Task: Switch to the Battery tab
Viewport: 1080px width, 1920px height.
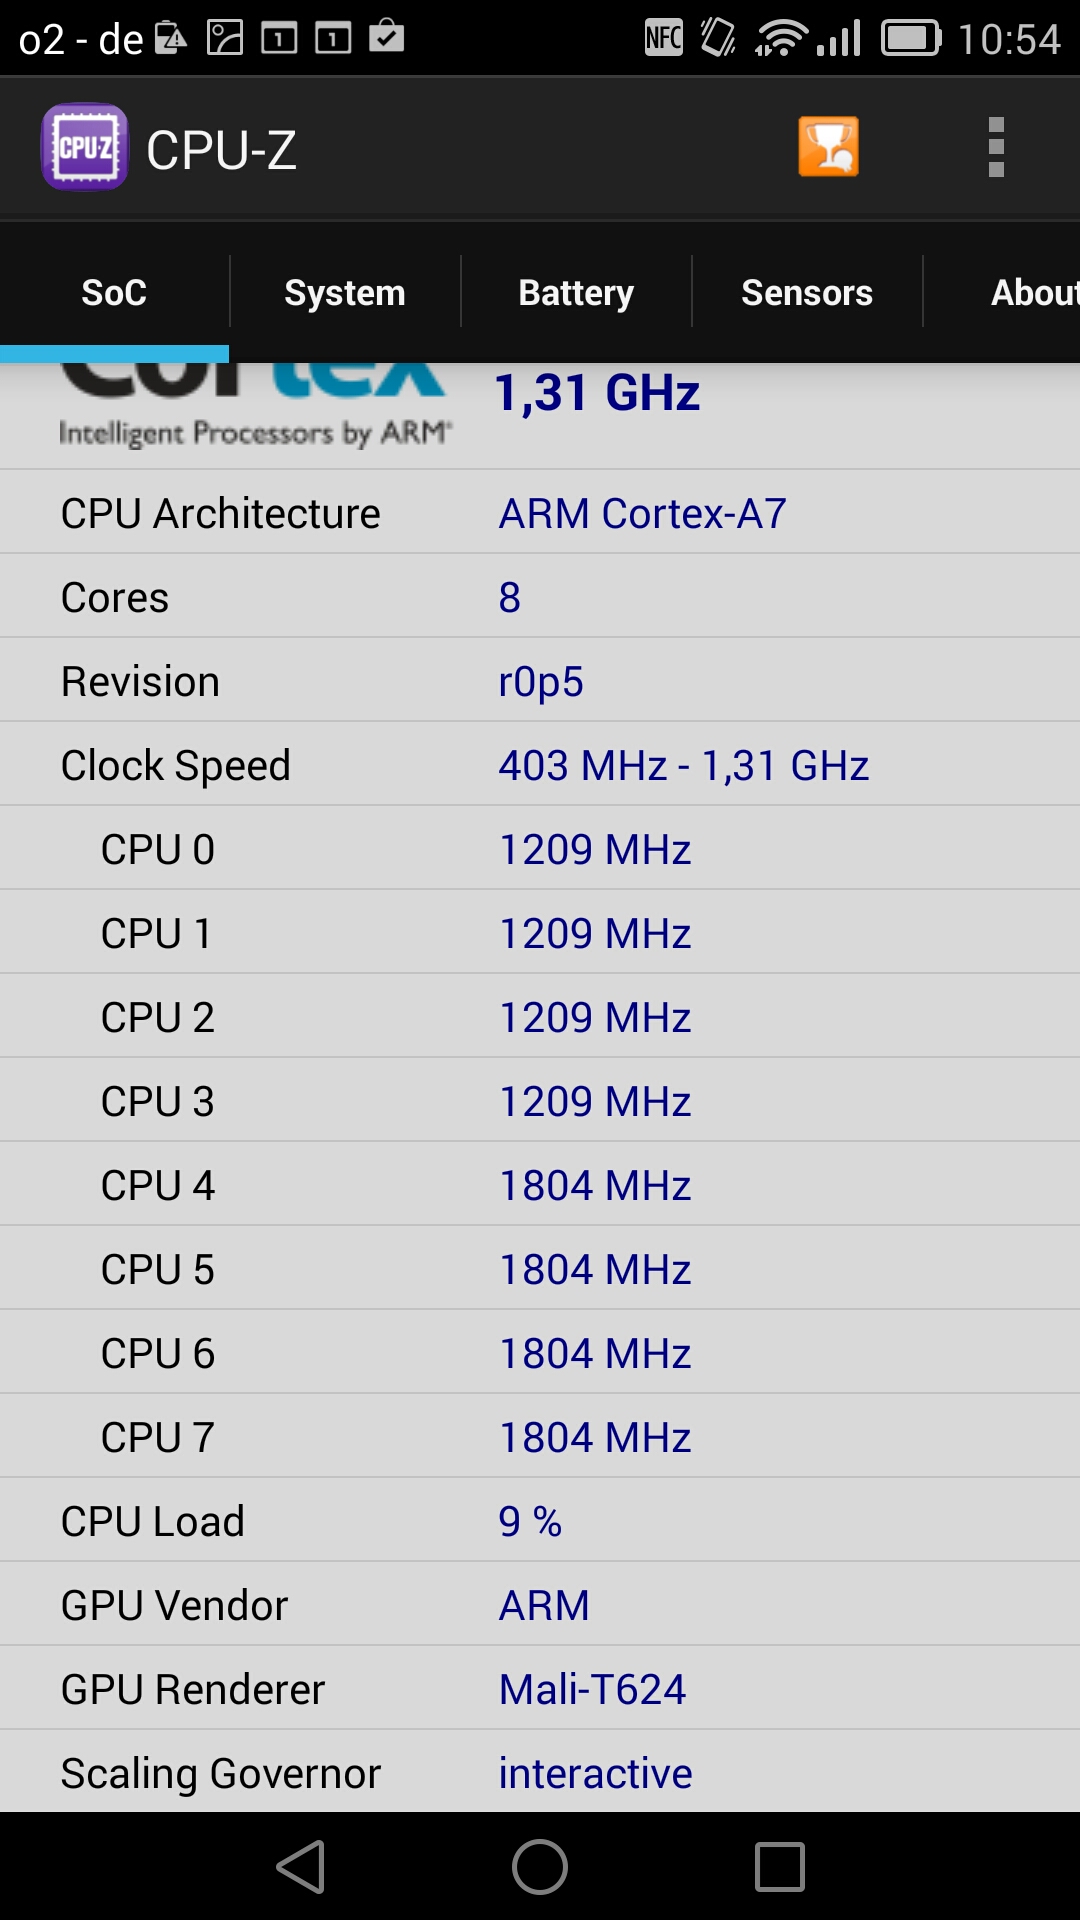Action: tap(576, 292)
